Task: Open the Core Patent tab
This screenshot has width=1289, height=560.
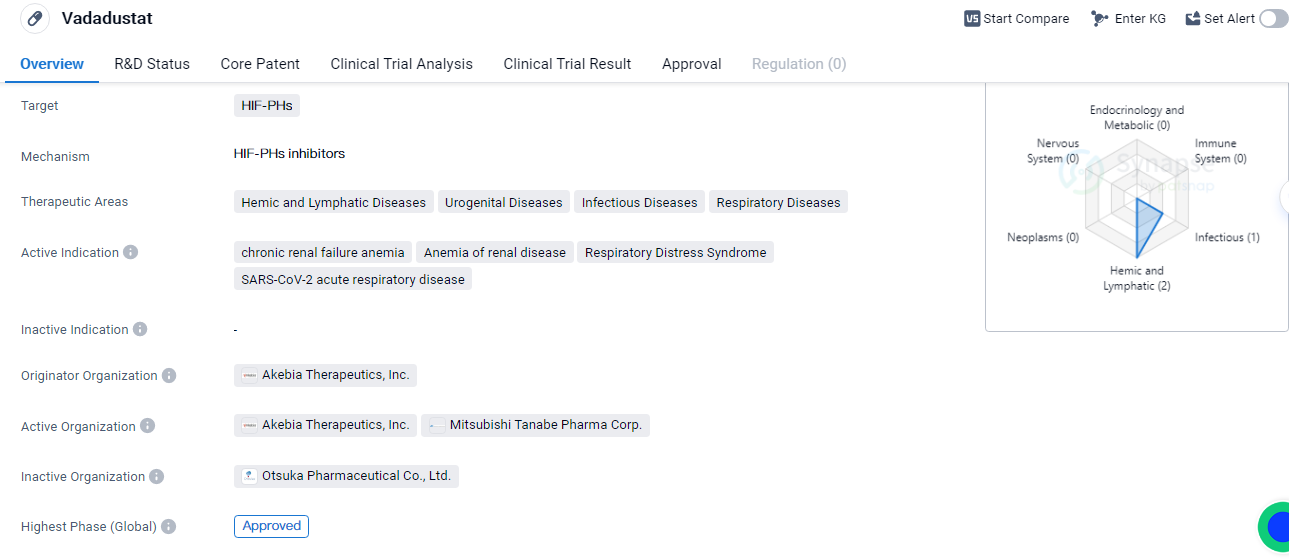Action: [260, 64]
